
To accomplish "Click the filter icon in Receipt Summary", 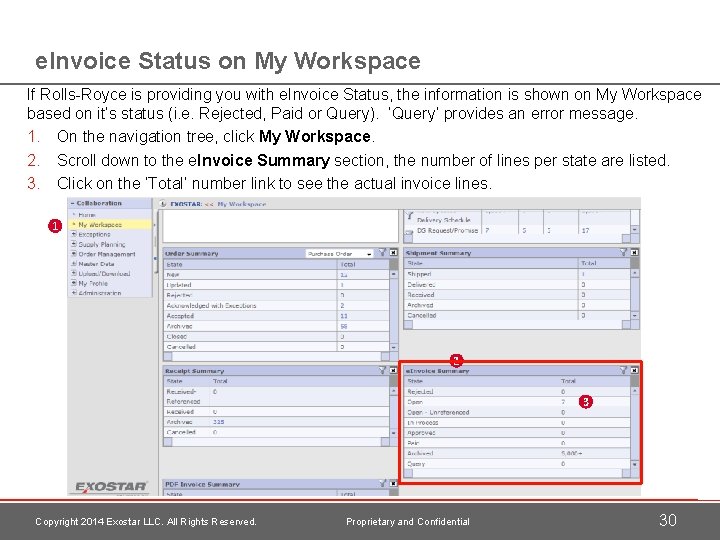I will click(x=382, y=370).
